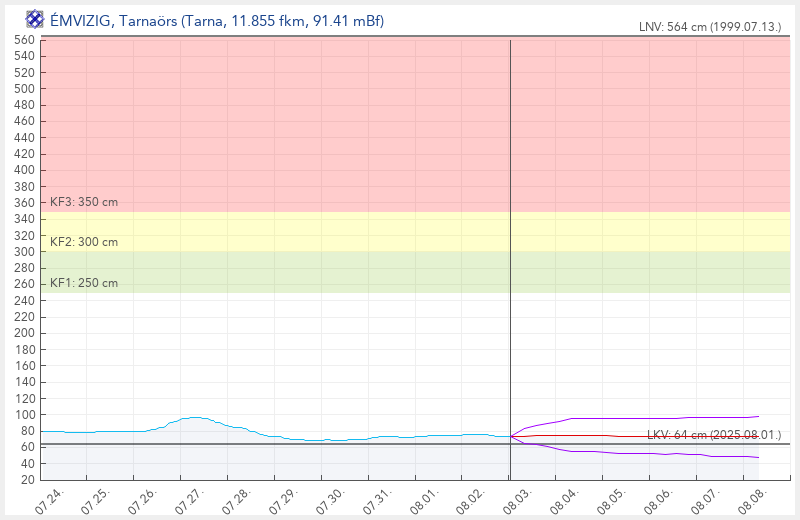
Task: Click the 08.01. date axis label
Action: tap(425, 501)
